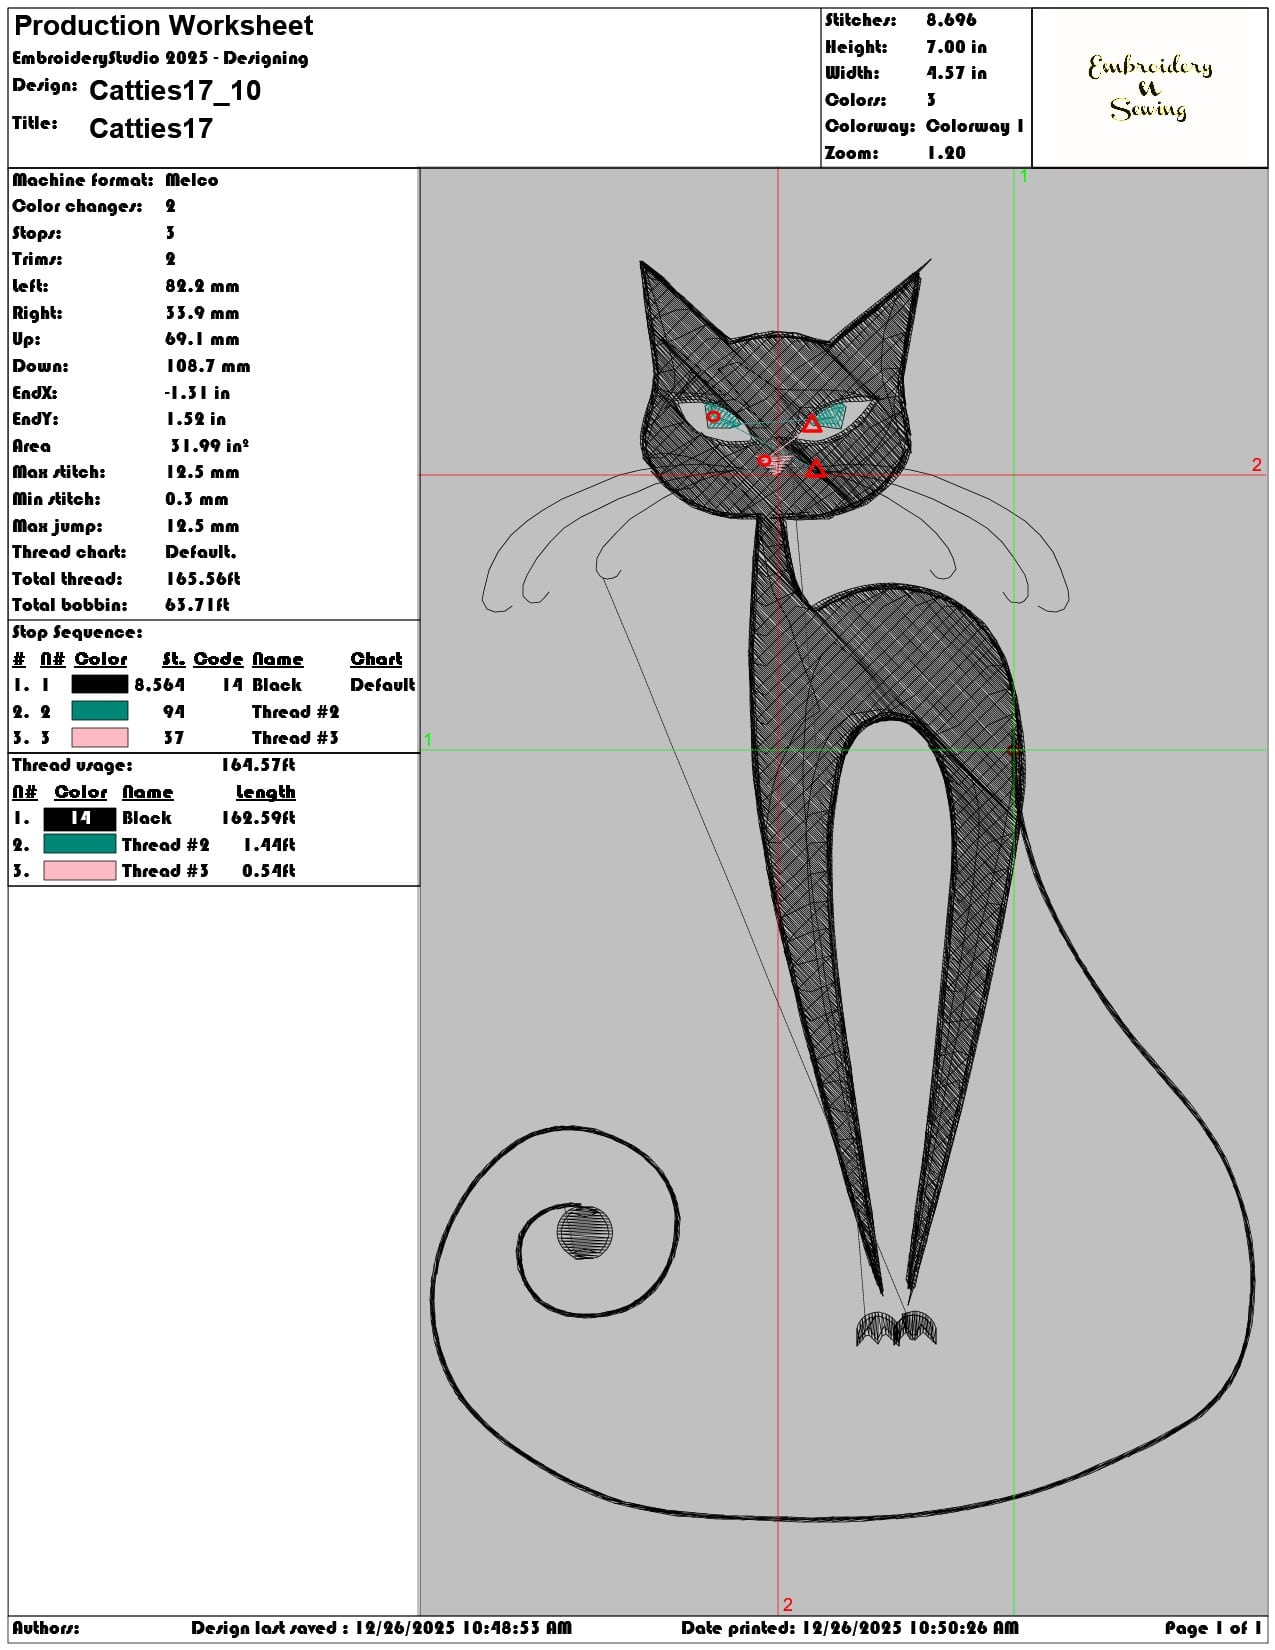Click the 'Thread usage:' total '164.57ft'
This screenshot has height=1650, width=1275.
258,765
